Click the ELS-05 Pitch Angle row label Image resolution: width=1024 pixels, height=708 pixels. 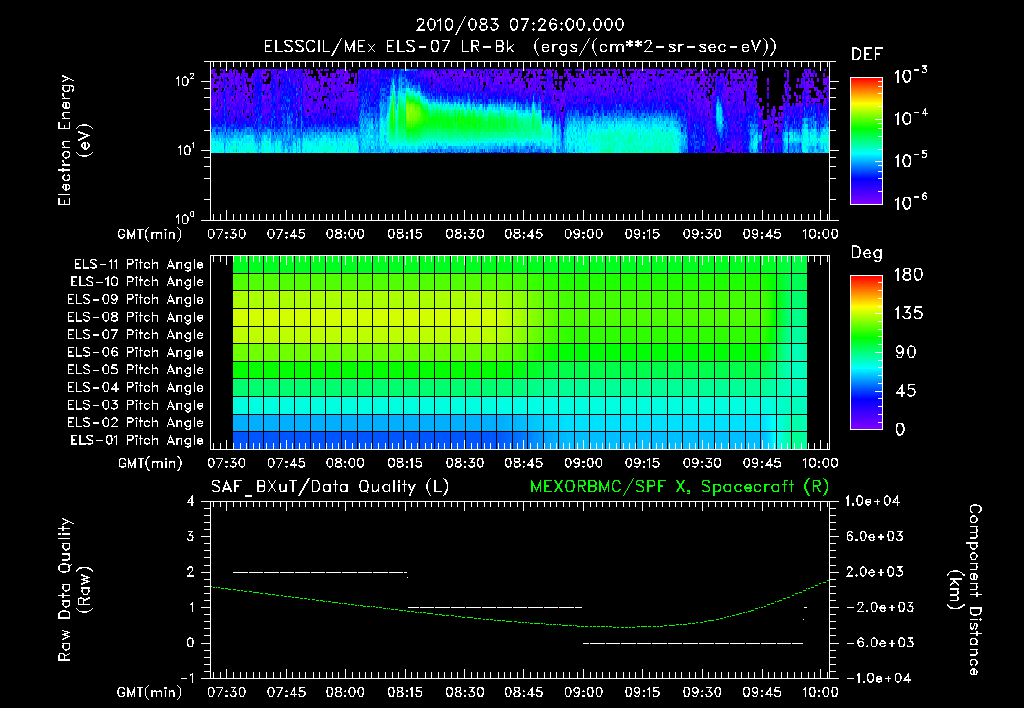[136, 370]
